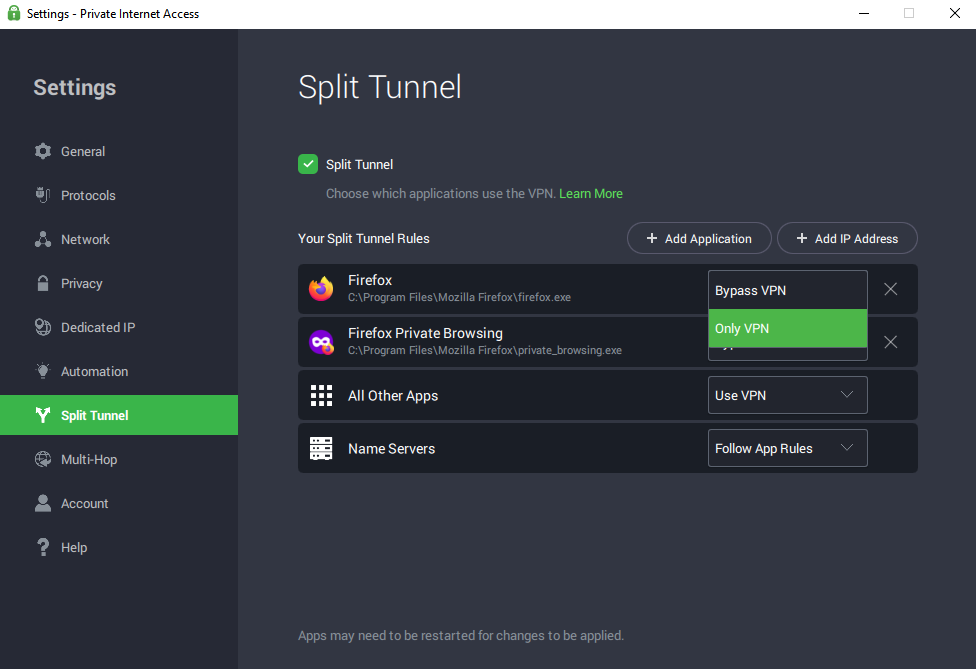
Task: Click the Account person icon
Action: point(43,503)
